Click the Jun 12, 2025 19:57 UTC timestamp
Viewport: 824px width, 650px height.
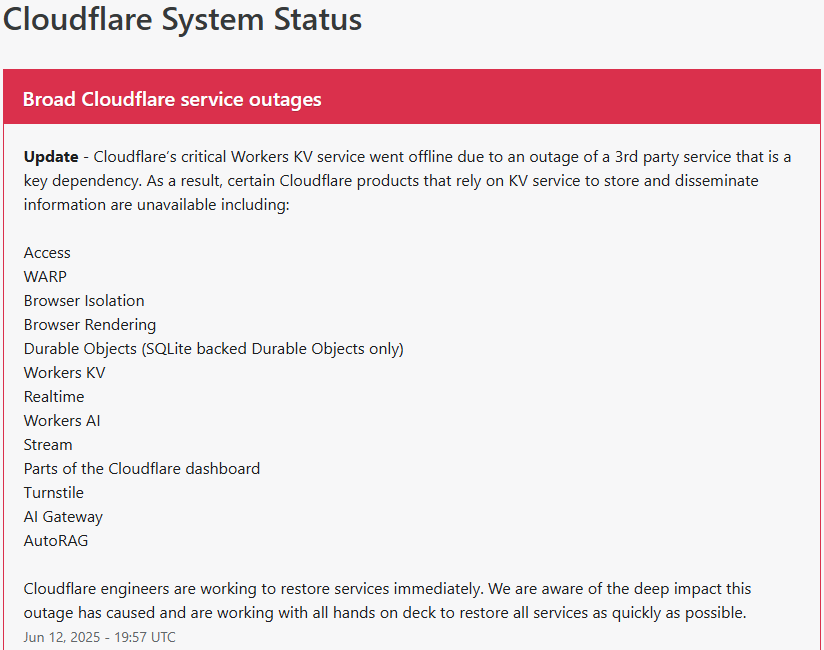point(99,637)
